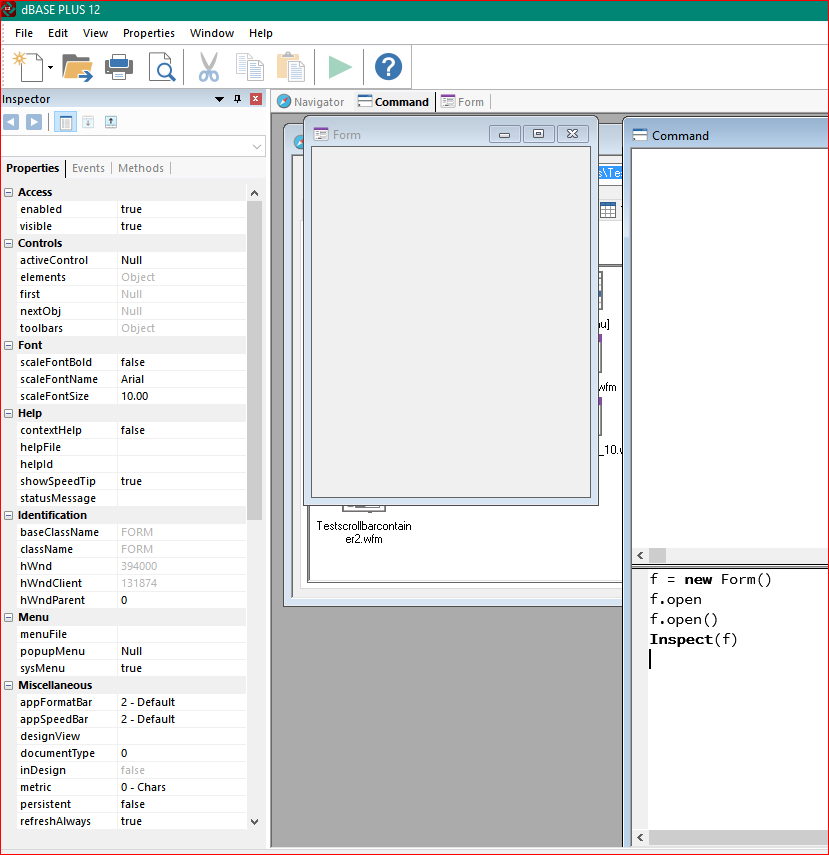829x855 pixels.
Task: Open the New file dropdown arrow
Action: (x=50, y=68)
